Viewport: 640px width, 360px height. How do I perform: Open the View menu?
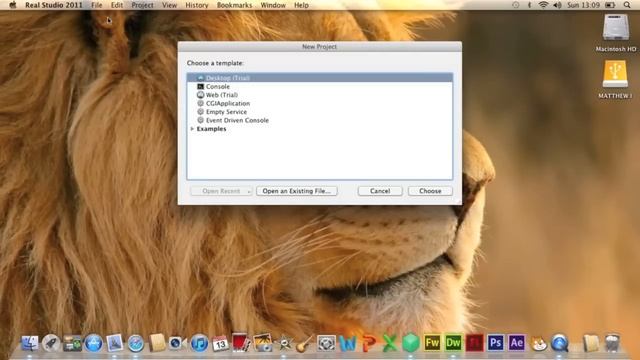(169, 5)
